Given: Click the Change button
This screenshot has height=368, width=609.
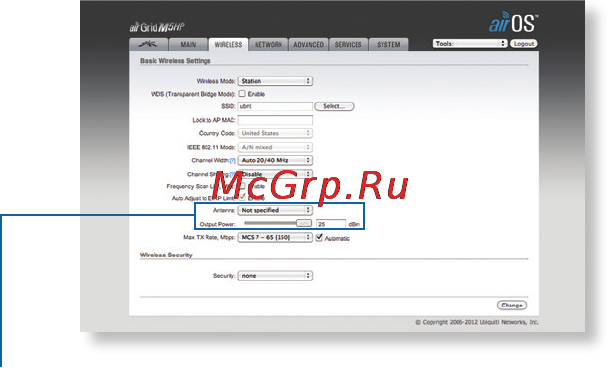Looking at the screenshot, I should (512, 305).
